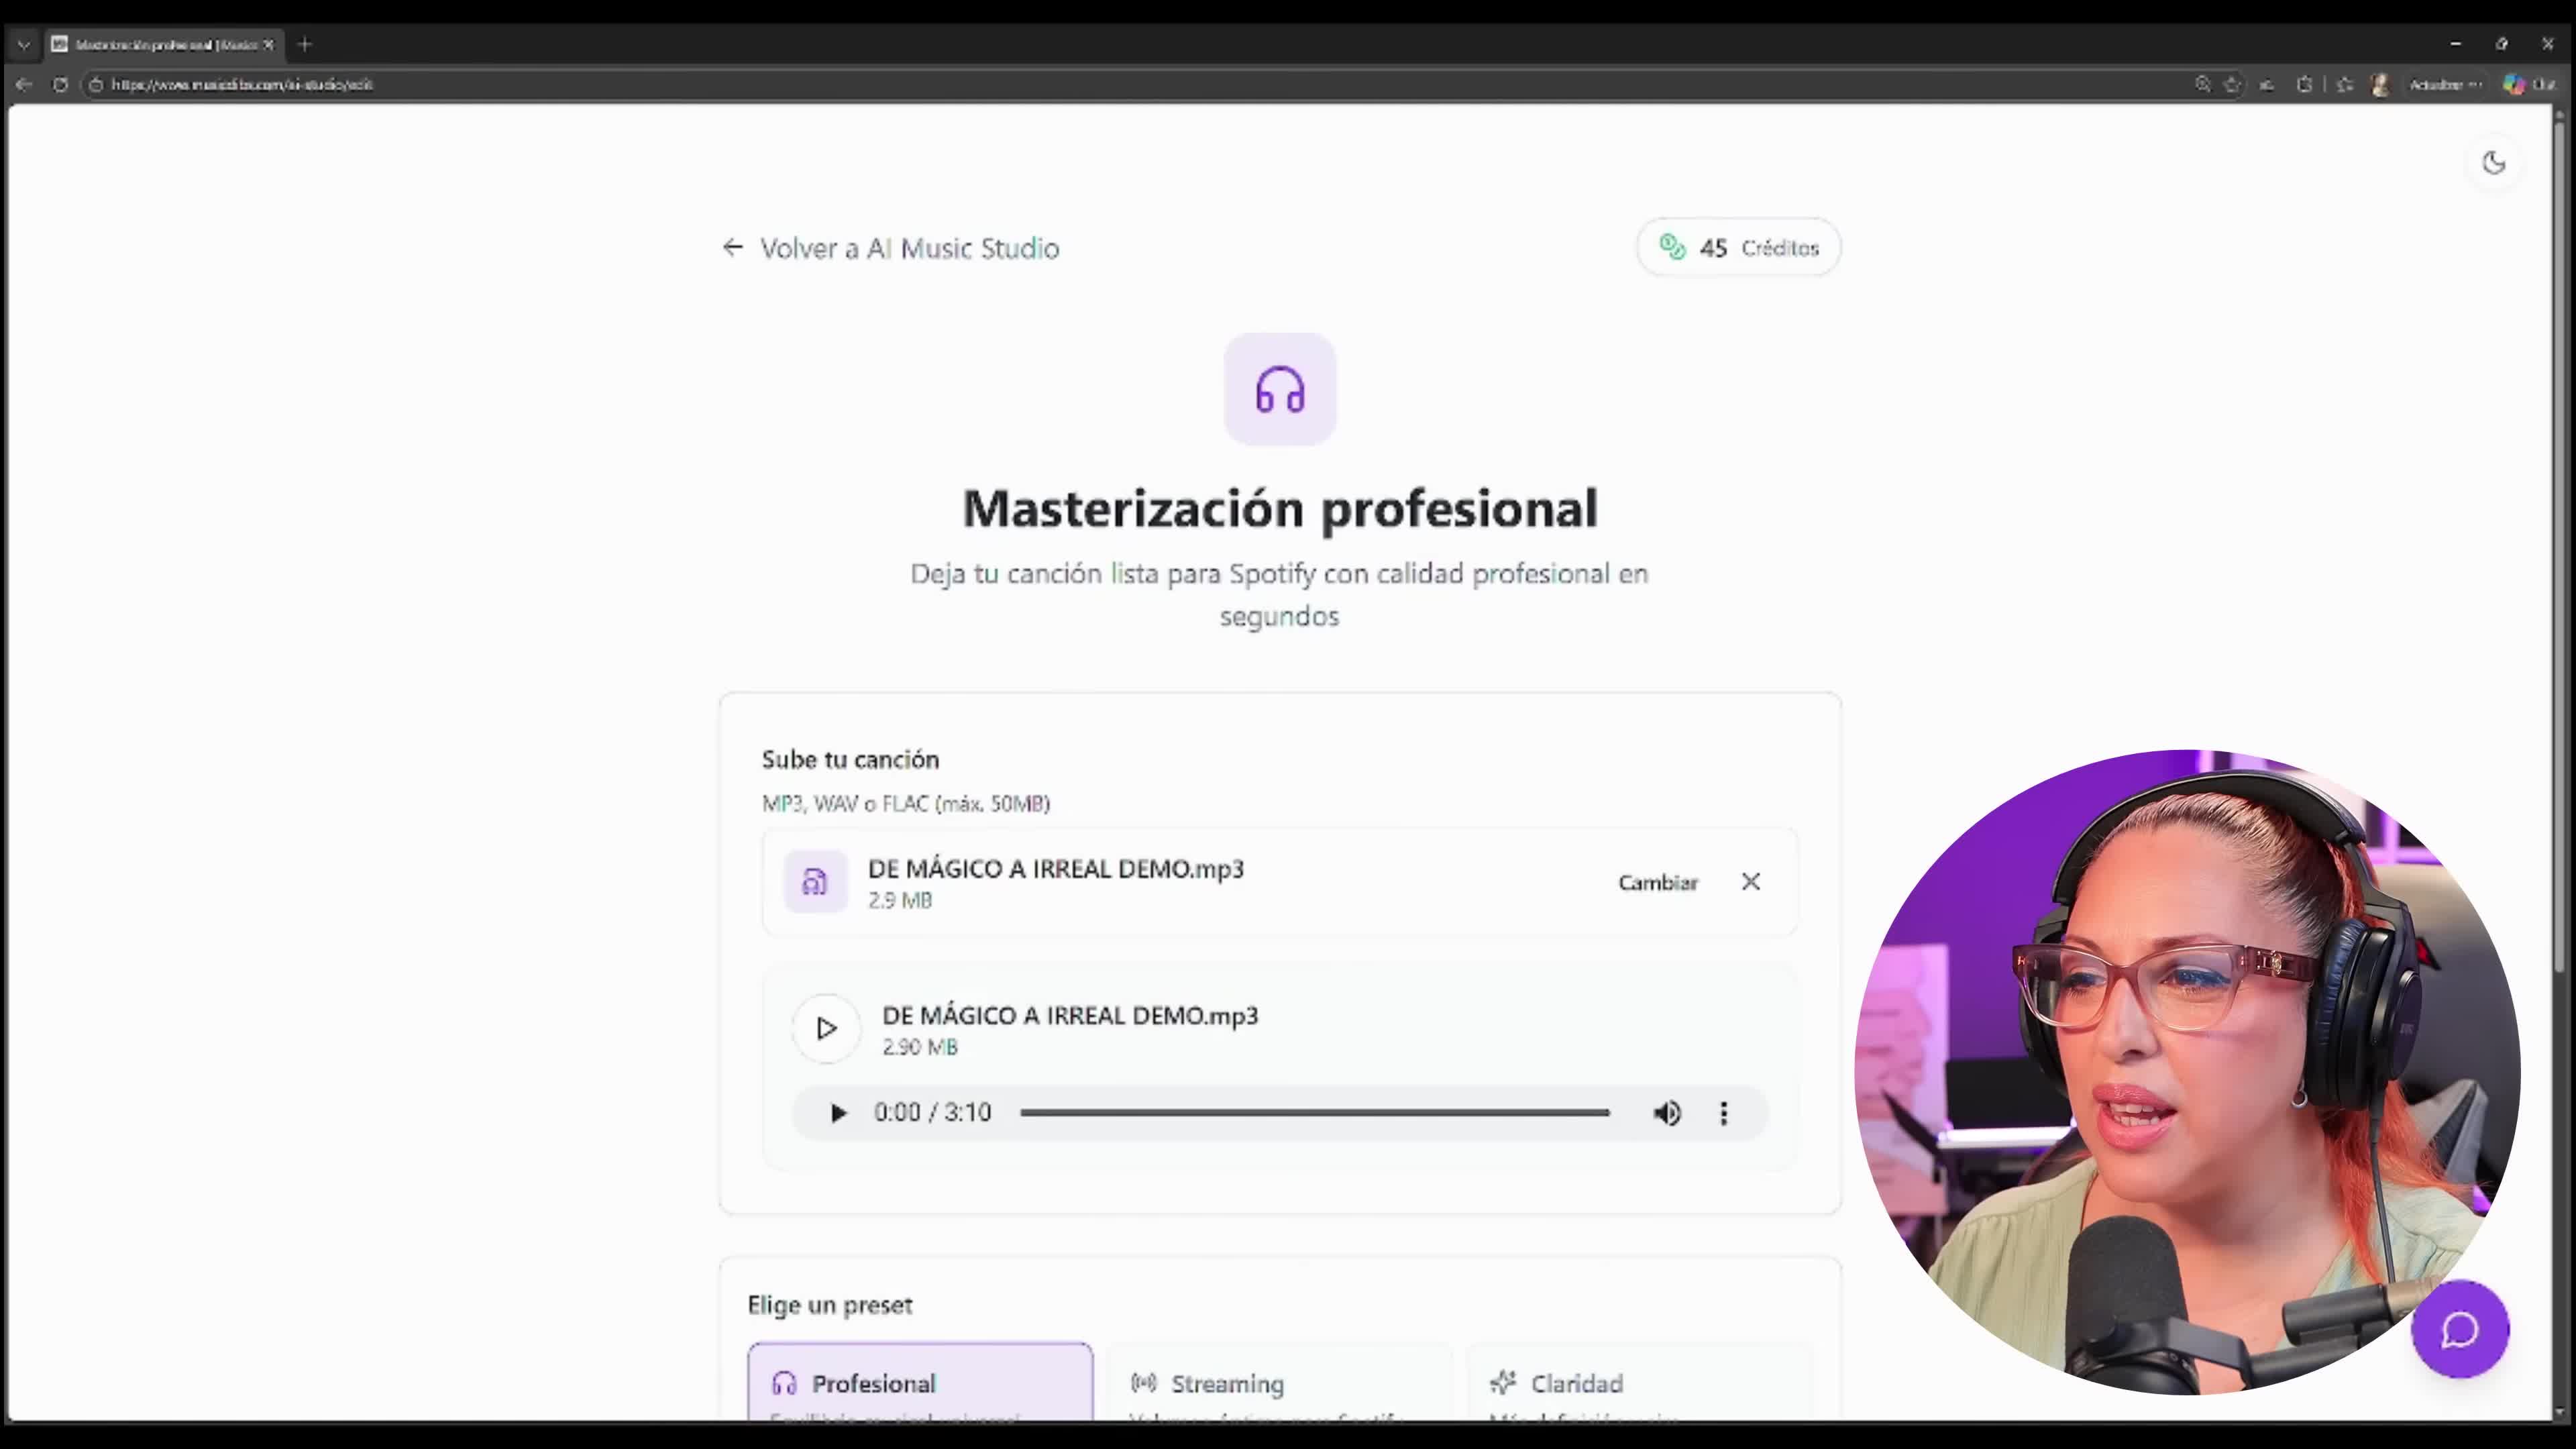Open the purple chat support bubble

click(2460, 1329)
